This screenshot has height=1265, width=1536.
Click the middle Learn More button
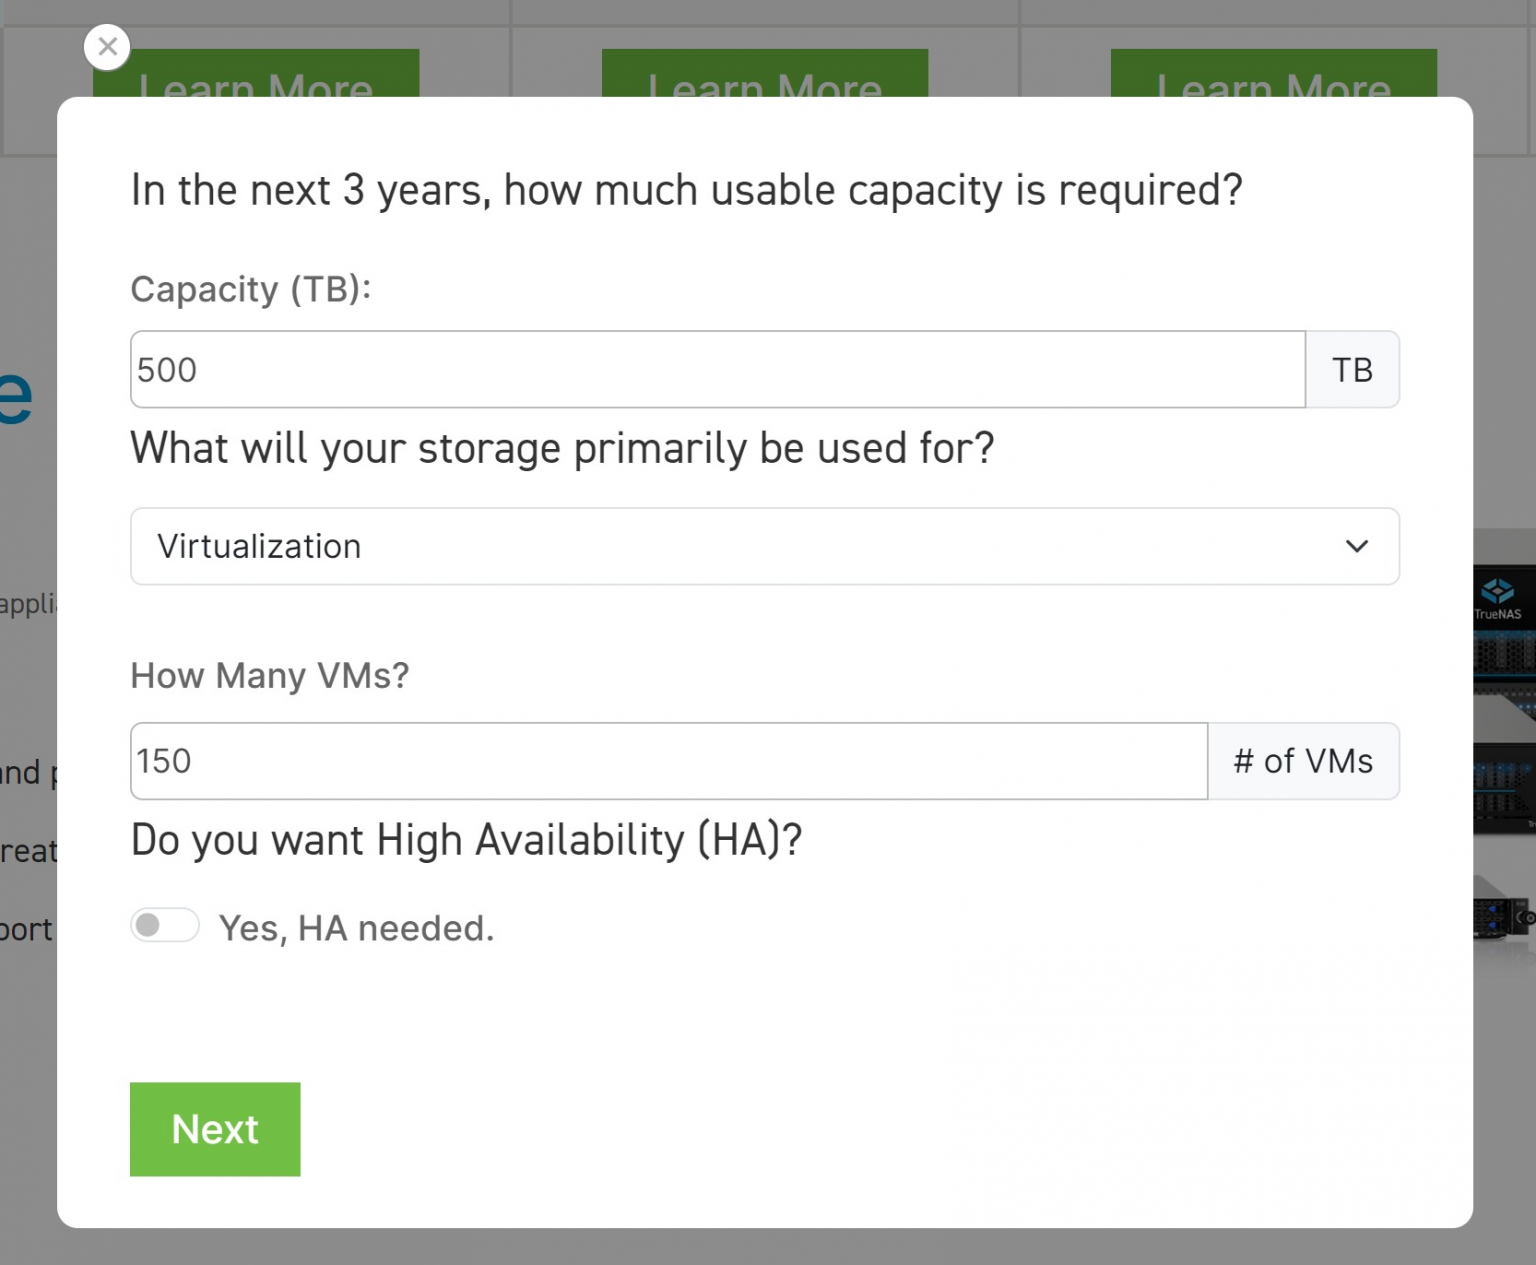765,75
